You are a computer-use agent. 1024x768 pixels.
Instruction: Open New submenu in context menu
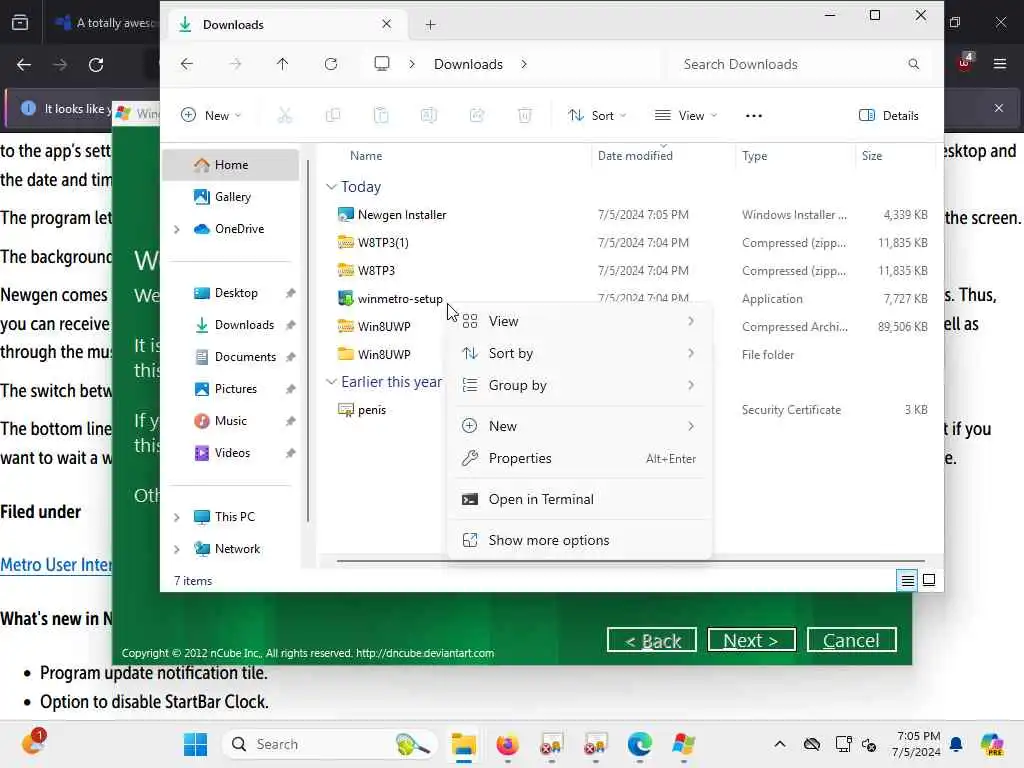click(x=579, y=426)
